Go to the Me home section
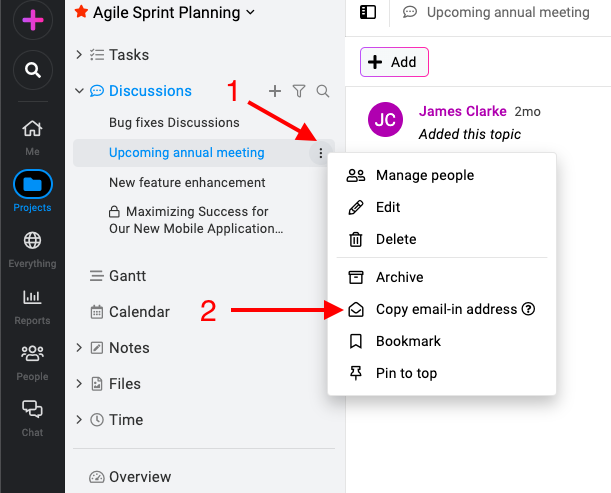Screen dimensions: 611x493 pyautogui.click(x=32, y=137)
